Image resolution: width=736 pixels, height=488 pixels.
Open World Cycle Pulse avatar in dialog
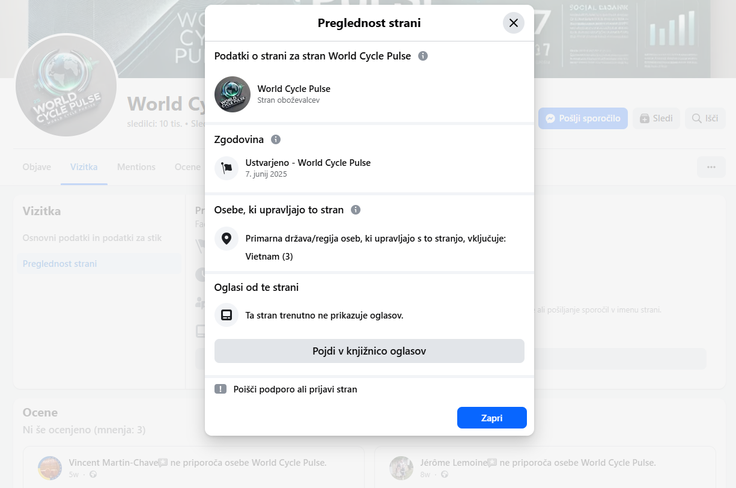click(232, 94)
